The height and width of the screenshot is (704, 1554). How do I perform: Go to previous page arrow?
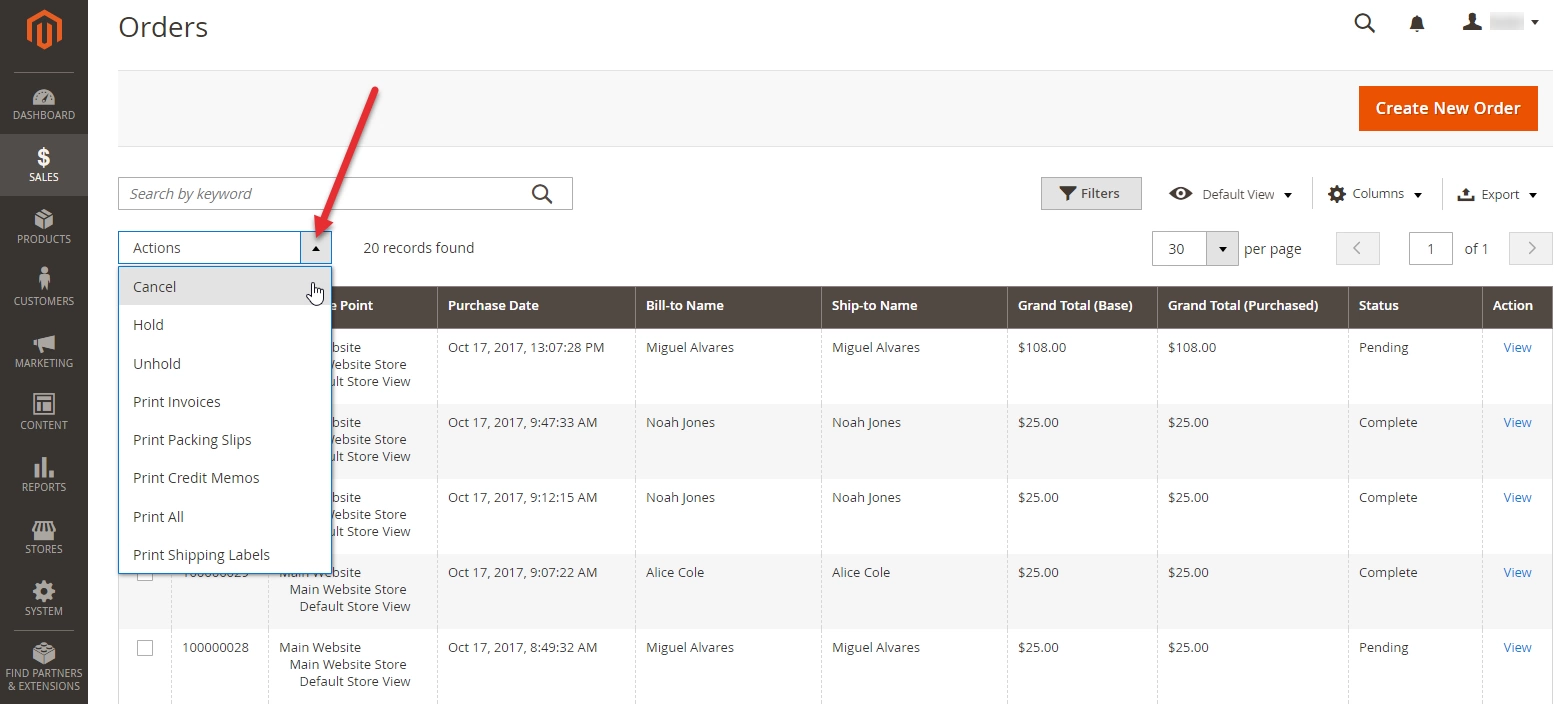[x=1358, y=249]
